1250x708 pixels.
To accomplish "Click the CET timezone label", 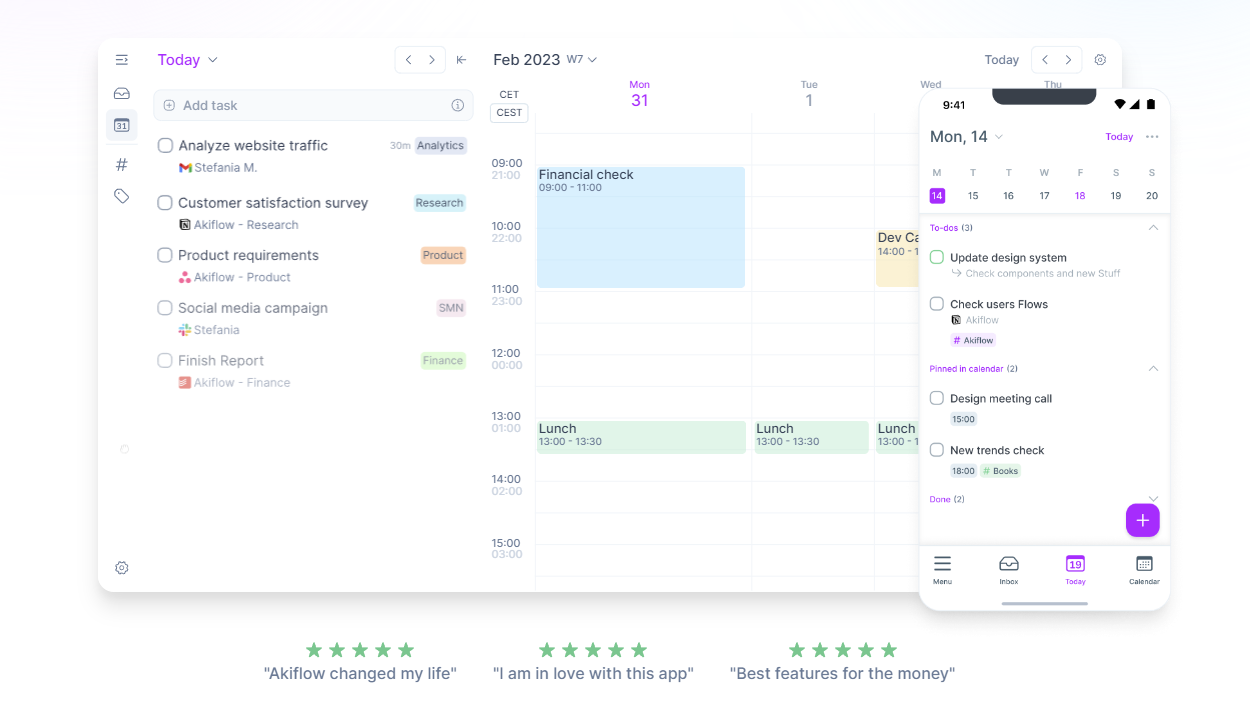I will pos(509,95).
